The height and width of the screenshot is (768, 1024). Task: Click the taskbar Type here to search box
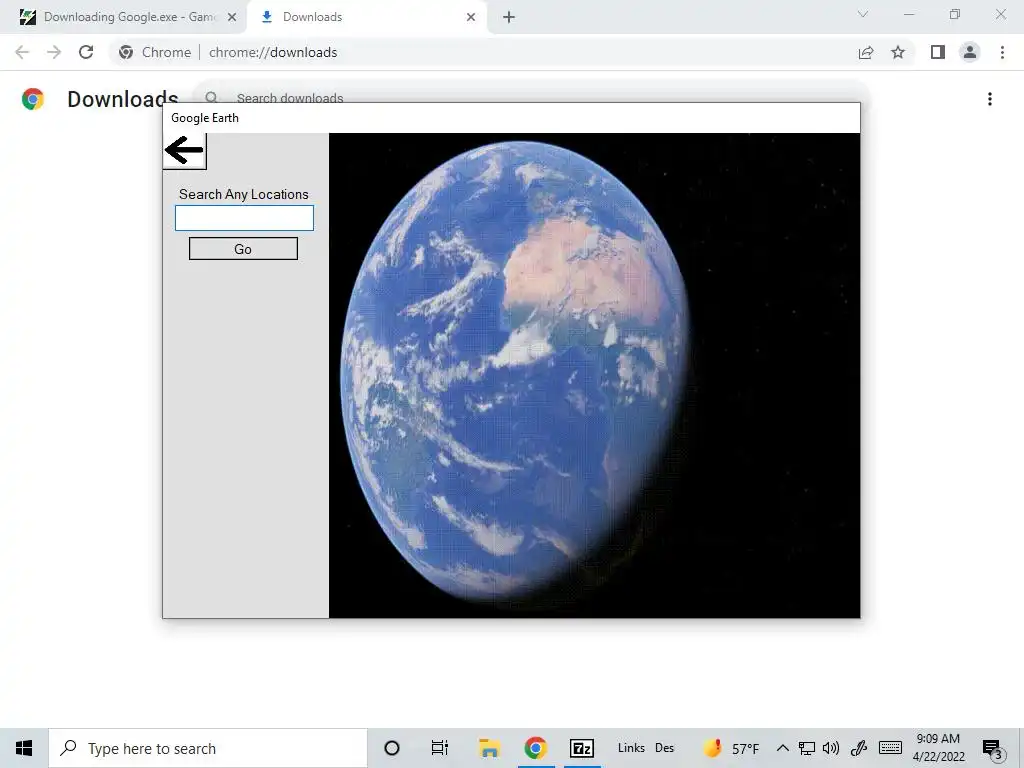coord(208,748)
